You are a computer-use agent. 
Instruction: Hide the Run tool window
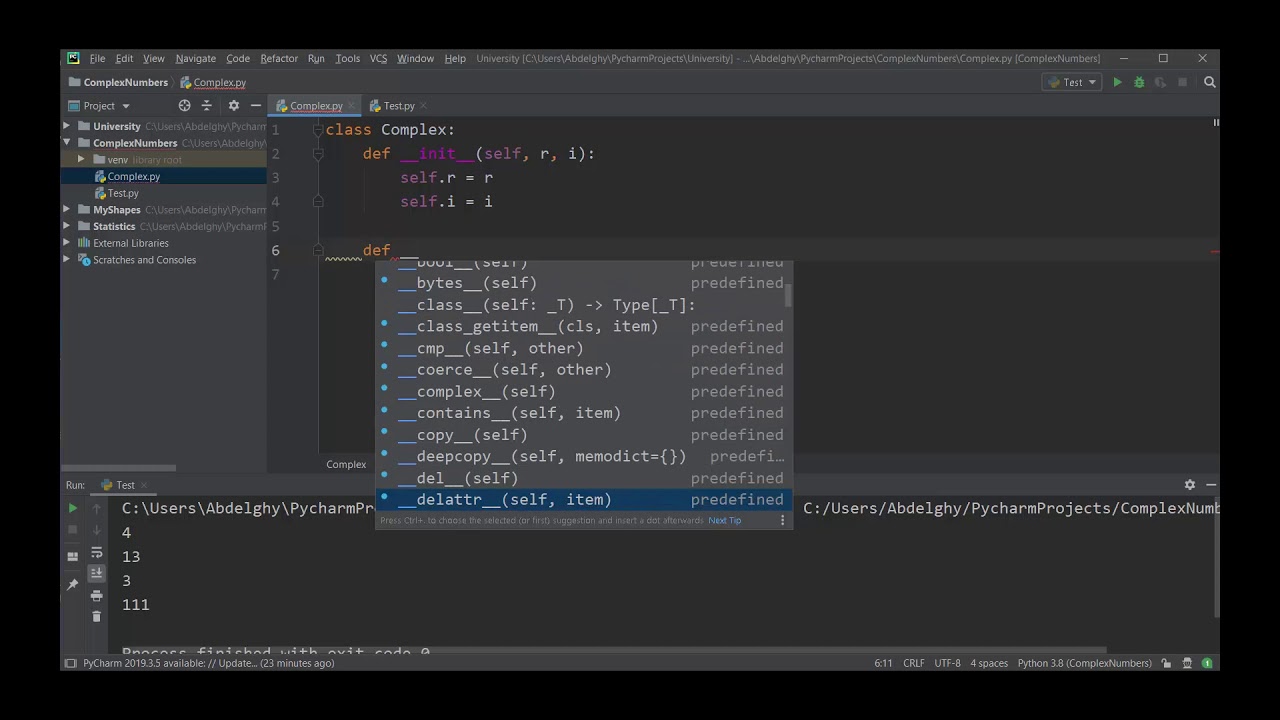point(1211,484)
